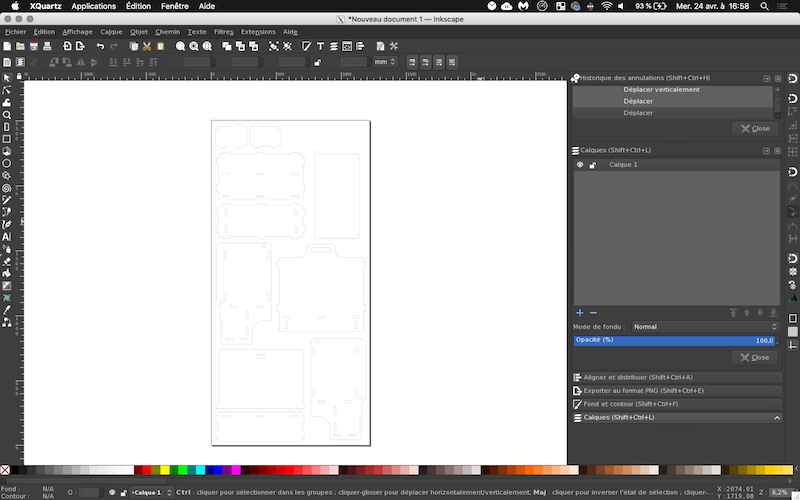Choose the Text tool
Viewport: 800px width, 500px height.
(x=7, y=236)
